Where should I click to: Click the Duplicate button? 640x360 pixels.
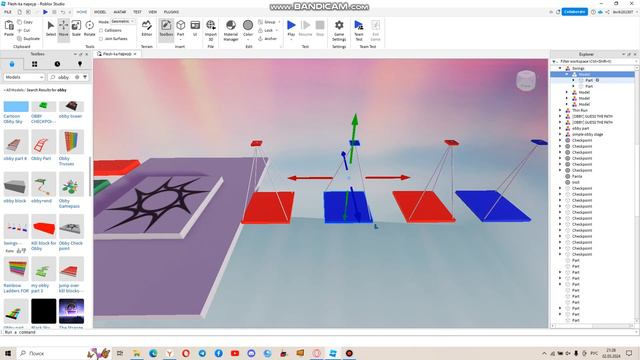[29, 39]
